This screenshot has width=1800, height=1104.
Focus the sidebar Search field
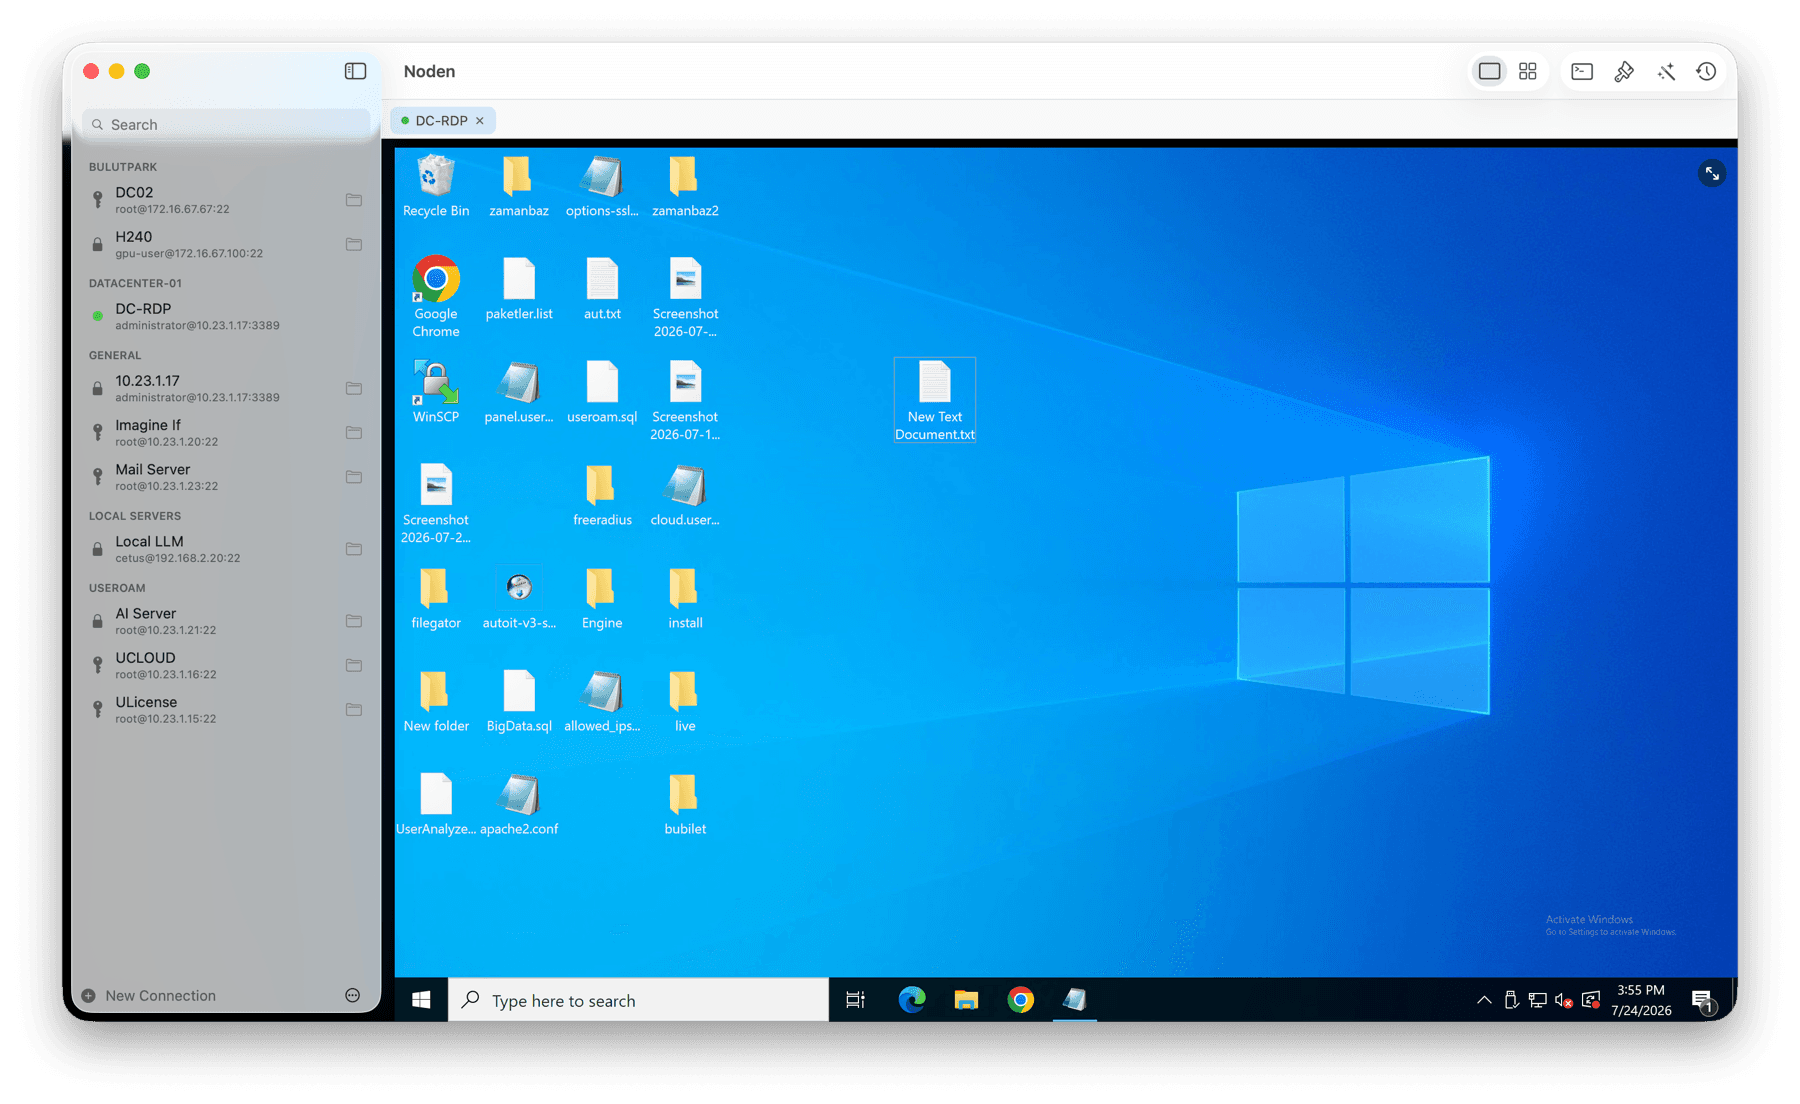[226, 125]
